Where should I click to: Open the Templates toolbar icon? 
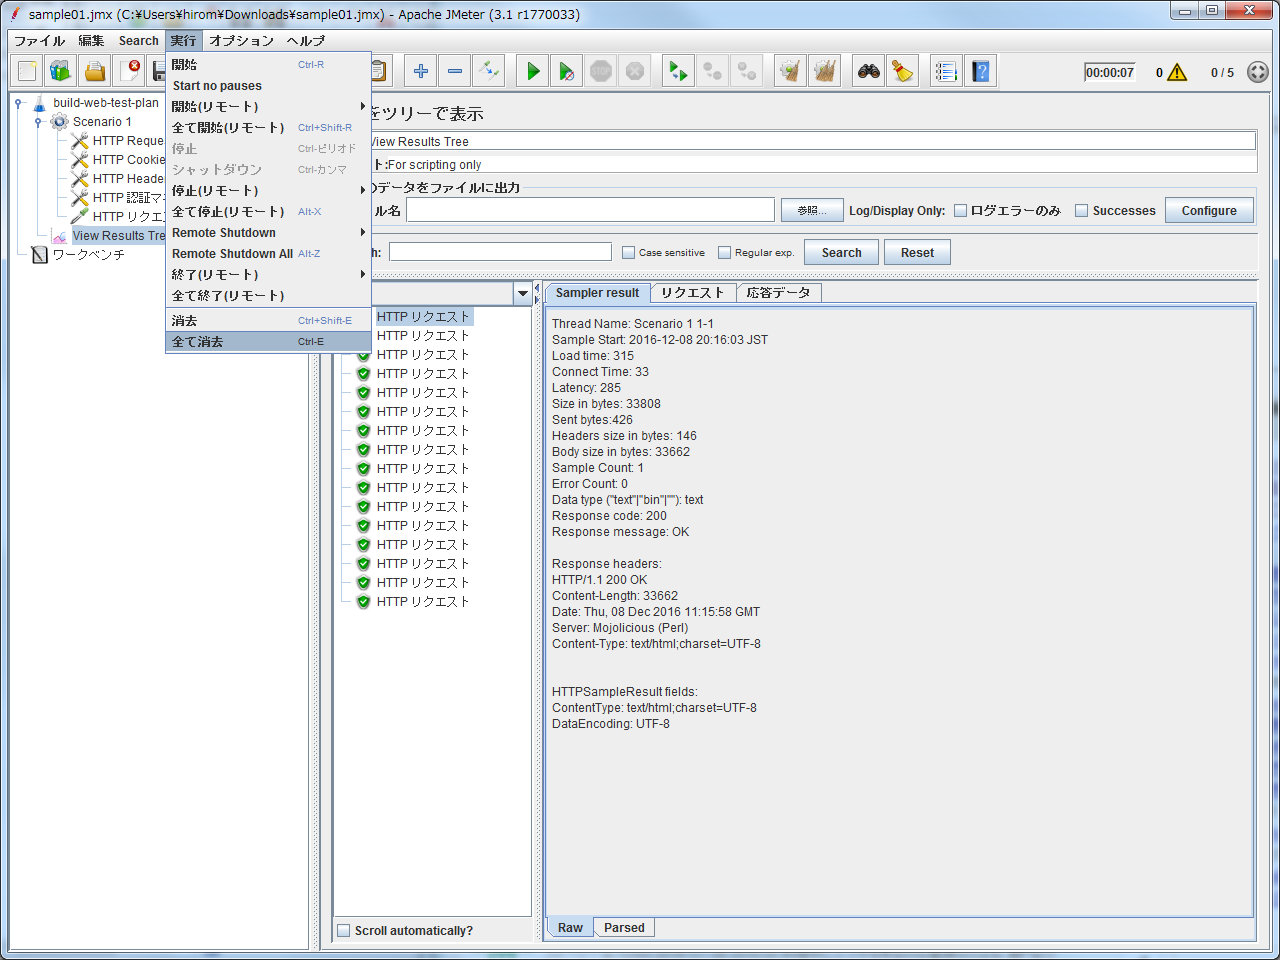[61, 71]
